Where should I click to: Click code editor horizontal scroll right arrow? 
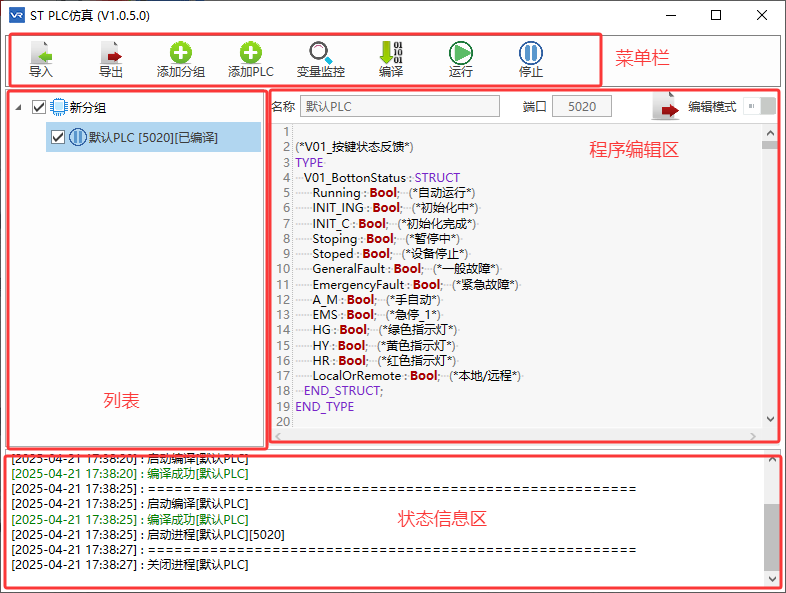[753, 436]
